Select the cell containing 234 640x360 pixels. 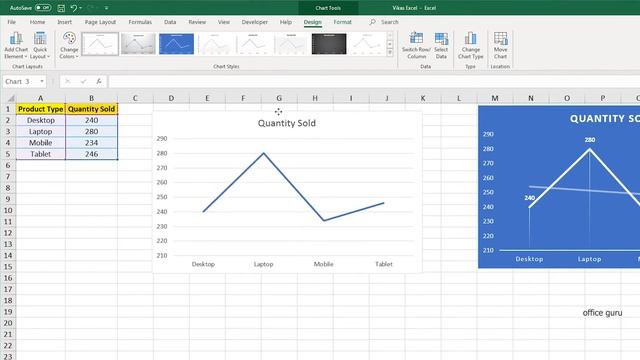91,143
